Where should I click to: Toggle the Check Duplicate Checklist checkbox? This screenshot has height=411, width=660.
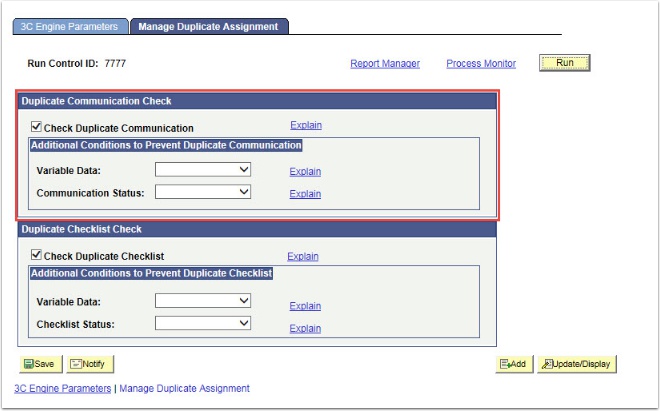pyautogui.click(x=36, y=254)
